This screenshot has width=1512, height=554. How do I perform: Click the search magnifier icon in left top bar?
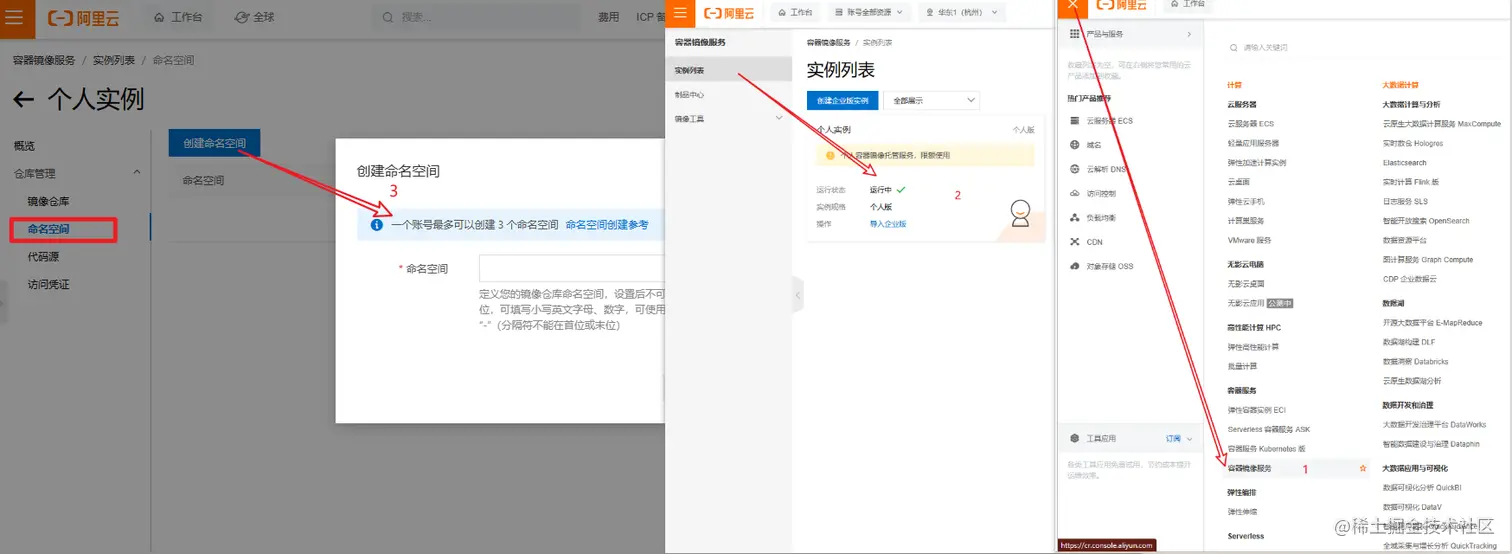click(387, 17)
